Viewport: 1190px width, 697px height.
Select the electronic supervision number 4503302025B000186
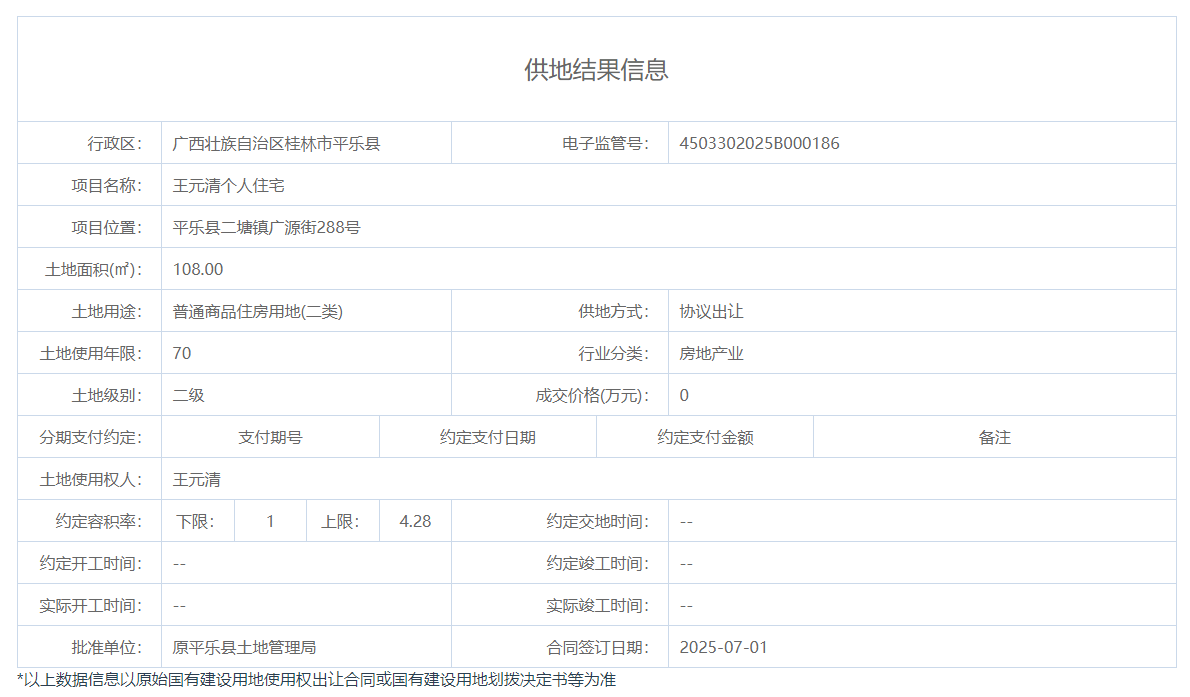point(759,143)
